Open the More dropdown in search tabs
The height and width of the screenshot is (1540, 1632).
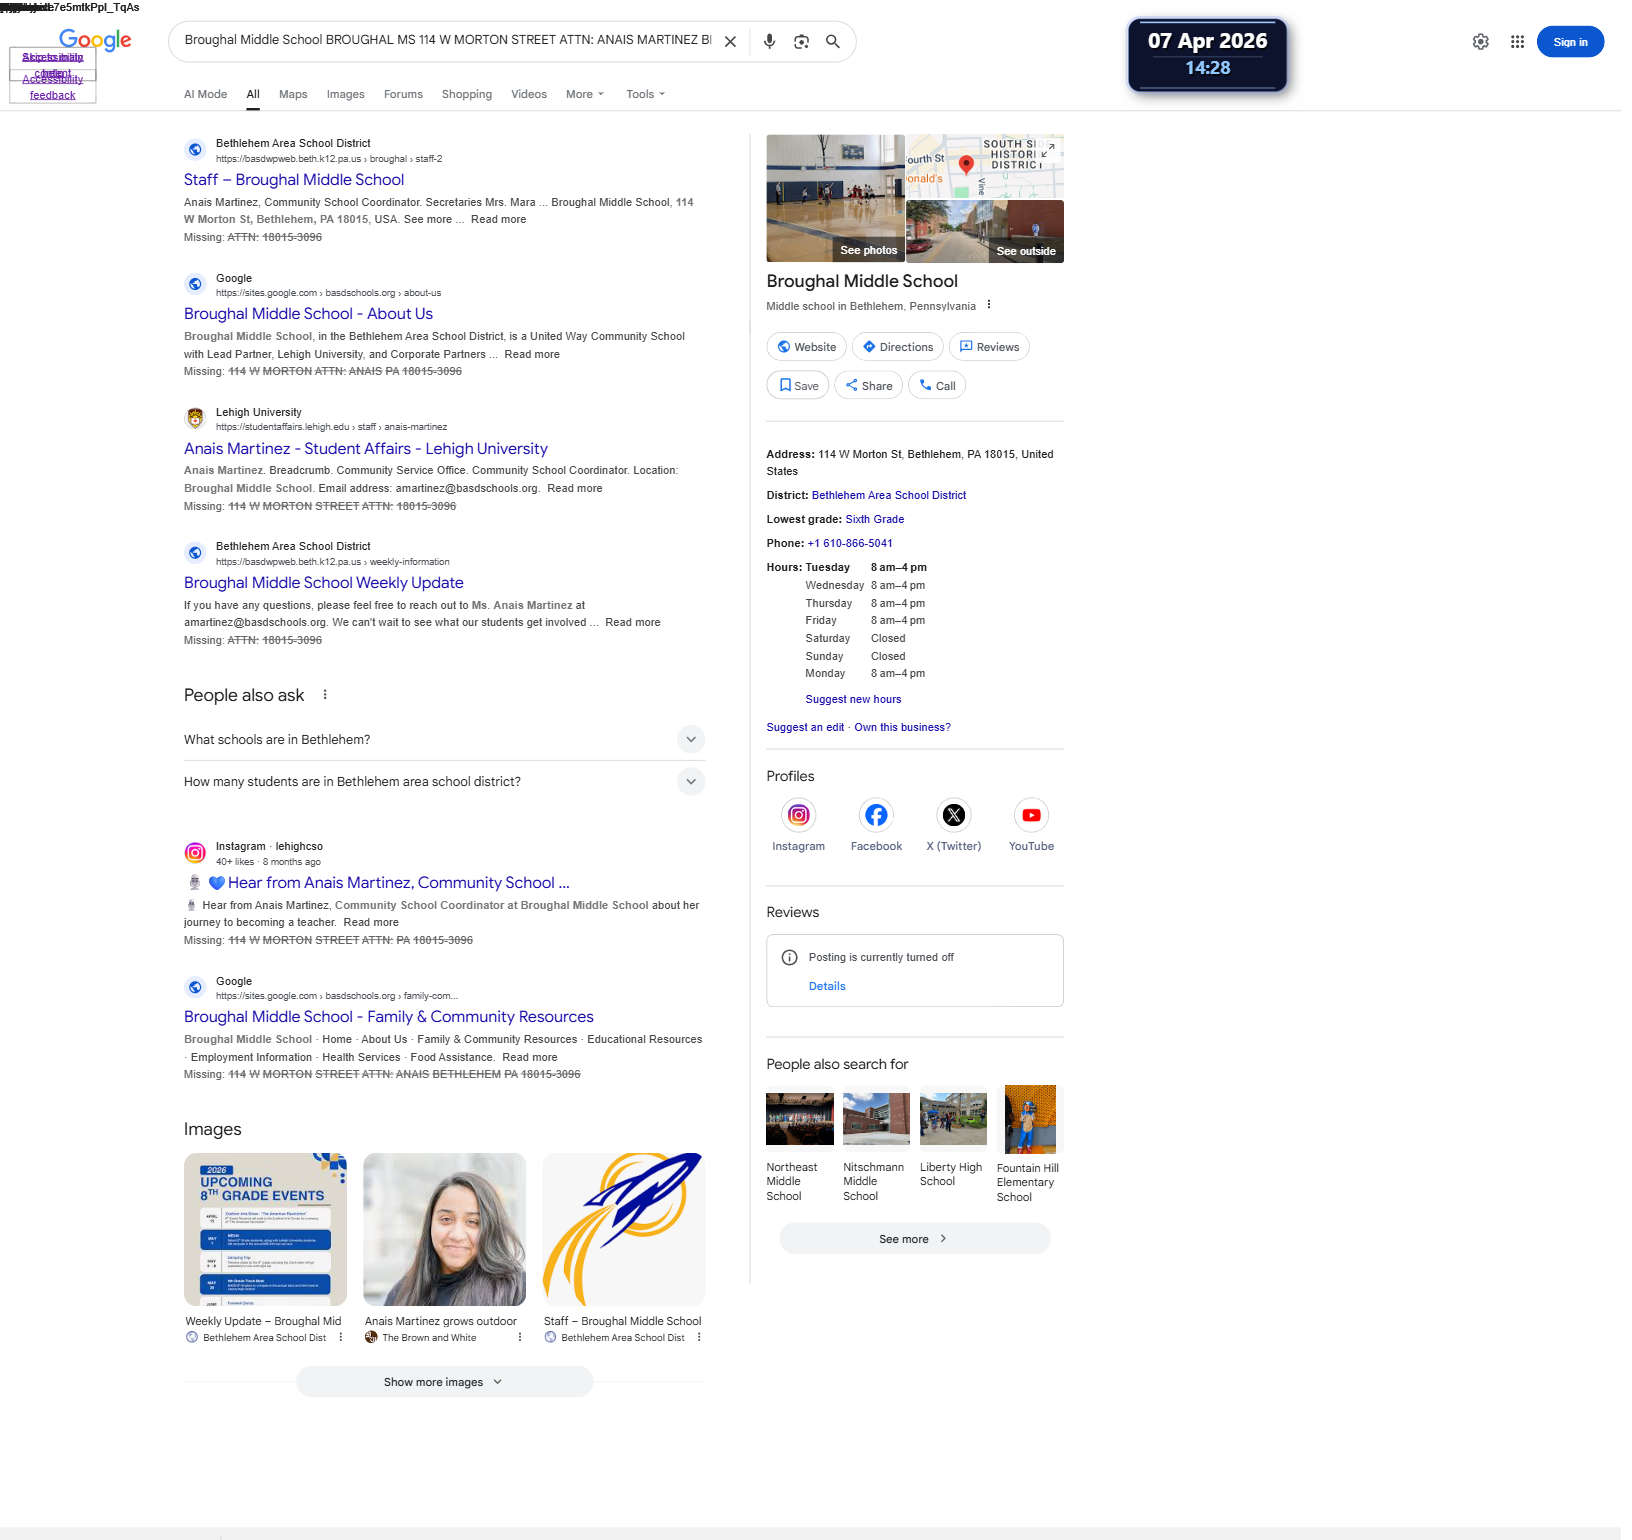(585, 94)
